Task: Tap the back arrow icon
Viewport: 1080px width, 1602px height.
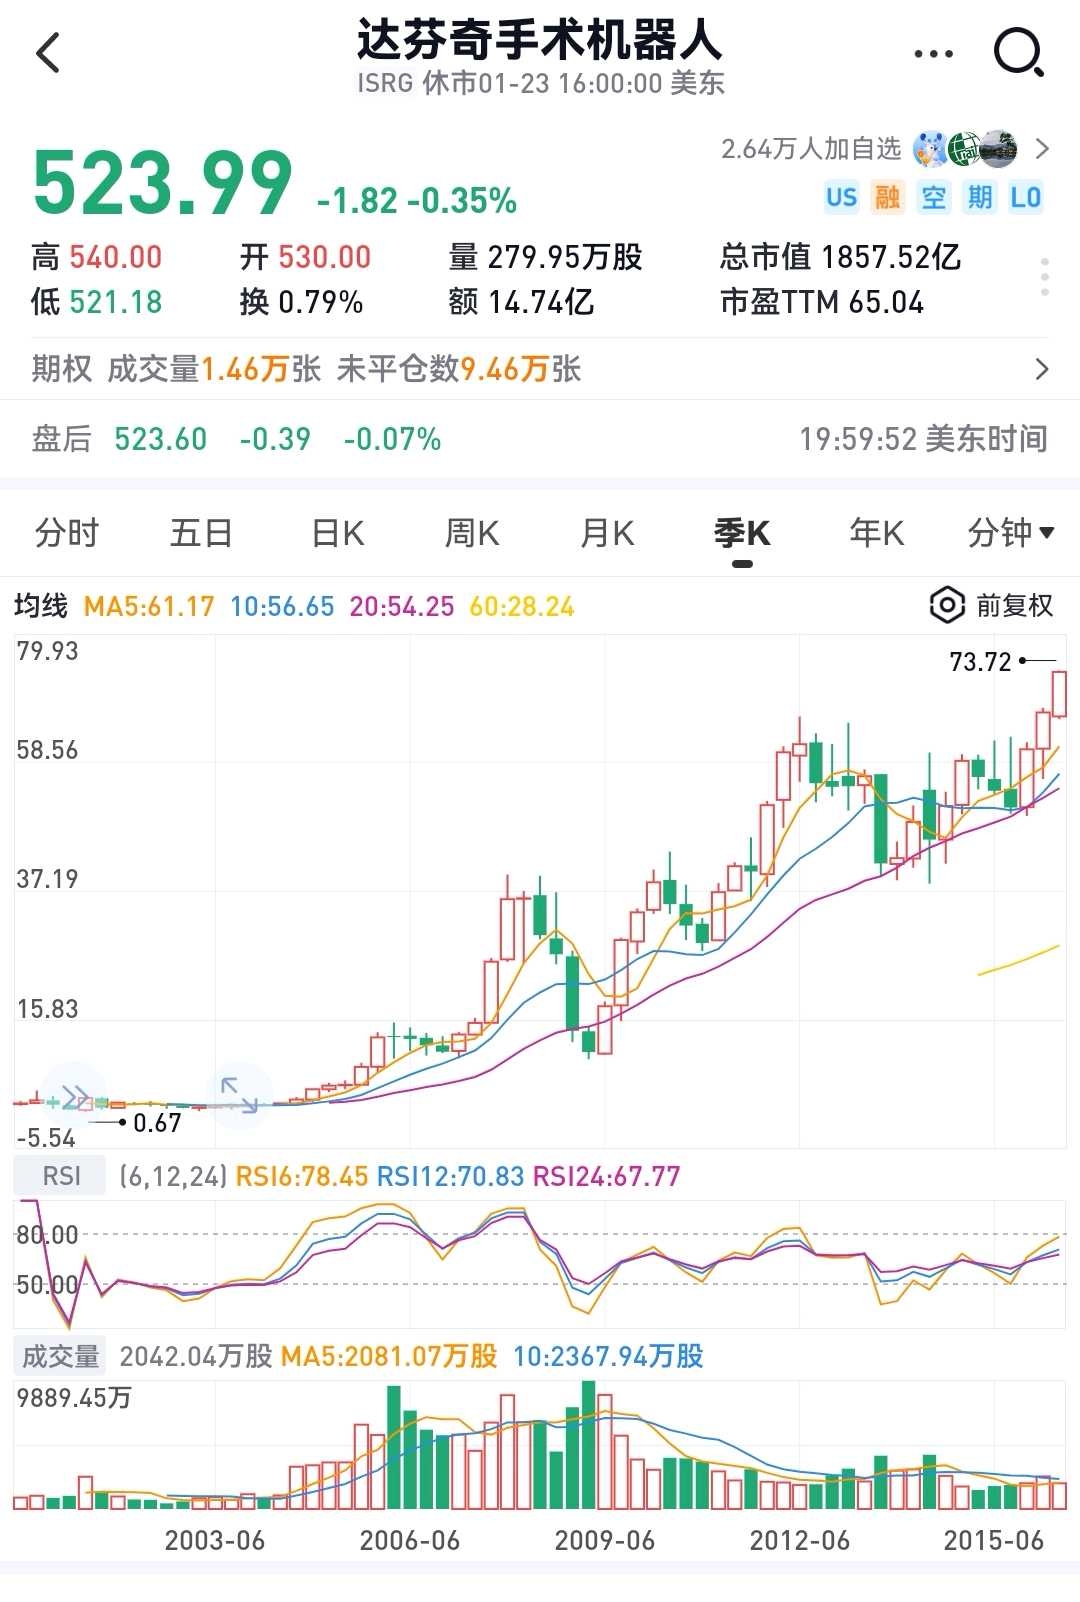Action: point(48,53)
